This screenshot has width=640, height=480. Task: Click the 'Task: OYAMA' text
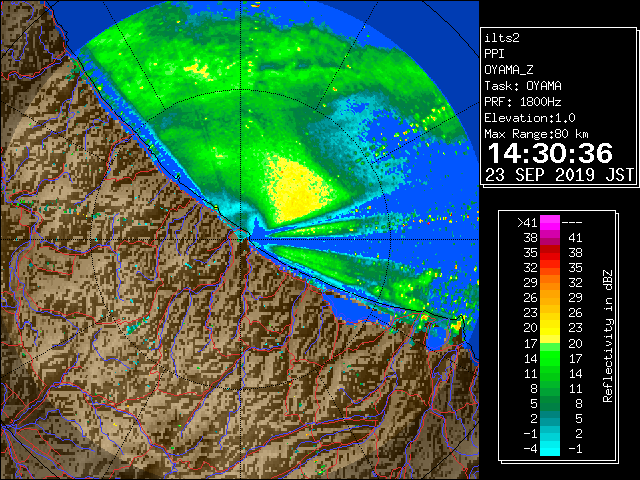pos(523,86)
